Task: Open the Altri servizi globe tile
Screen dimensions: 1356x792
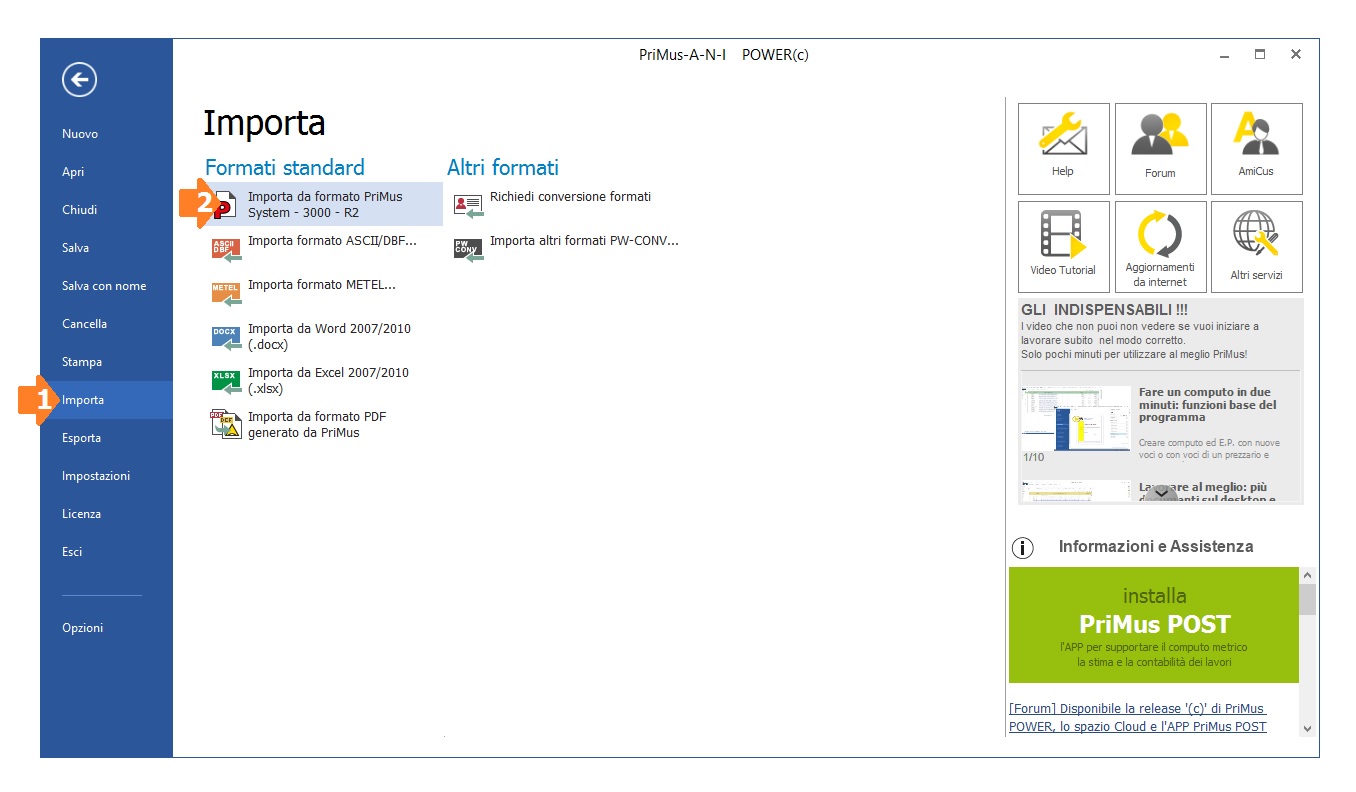Action: point(1256,246)
